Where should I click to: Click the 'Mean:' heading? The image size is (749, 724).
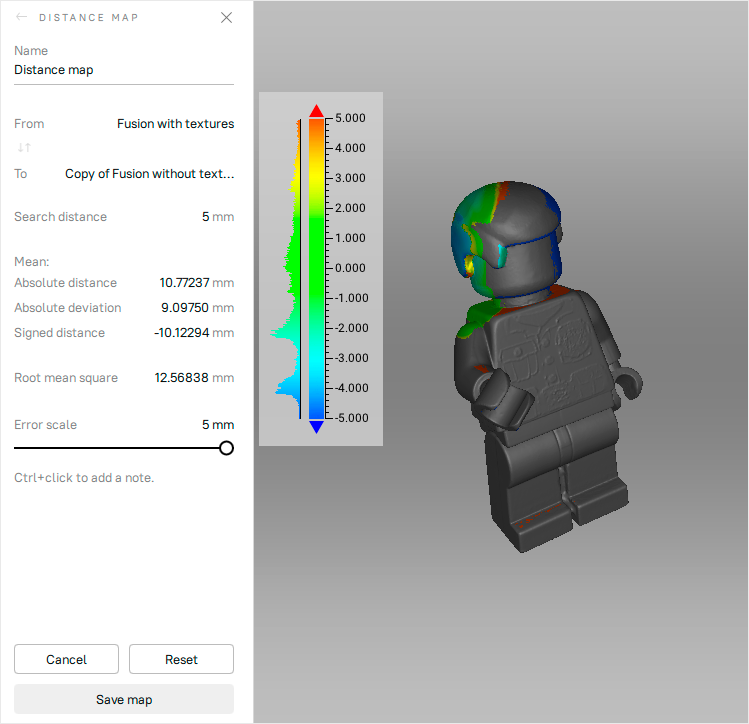32,262
